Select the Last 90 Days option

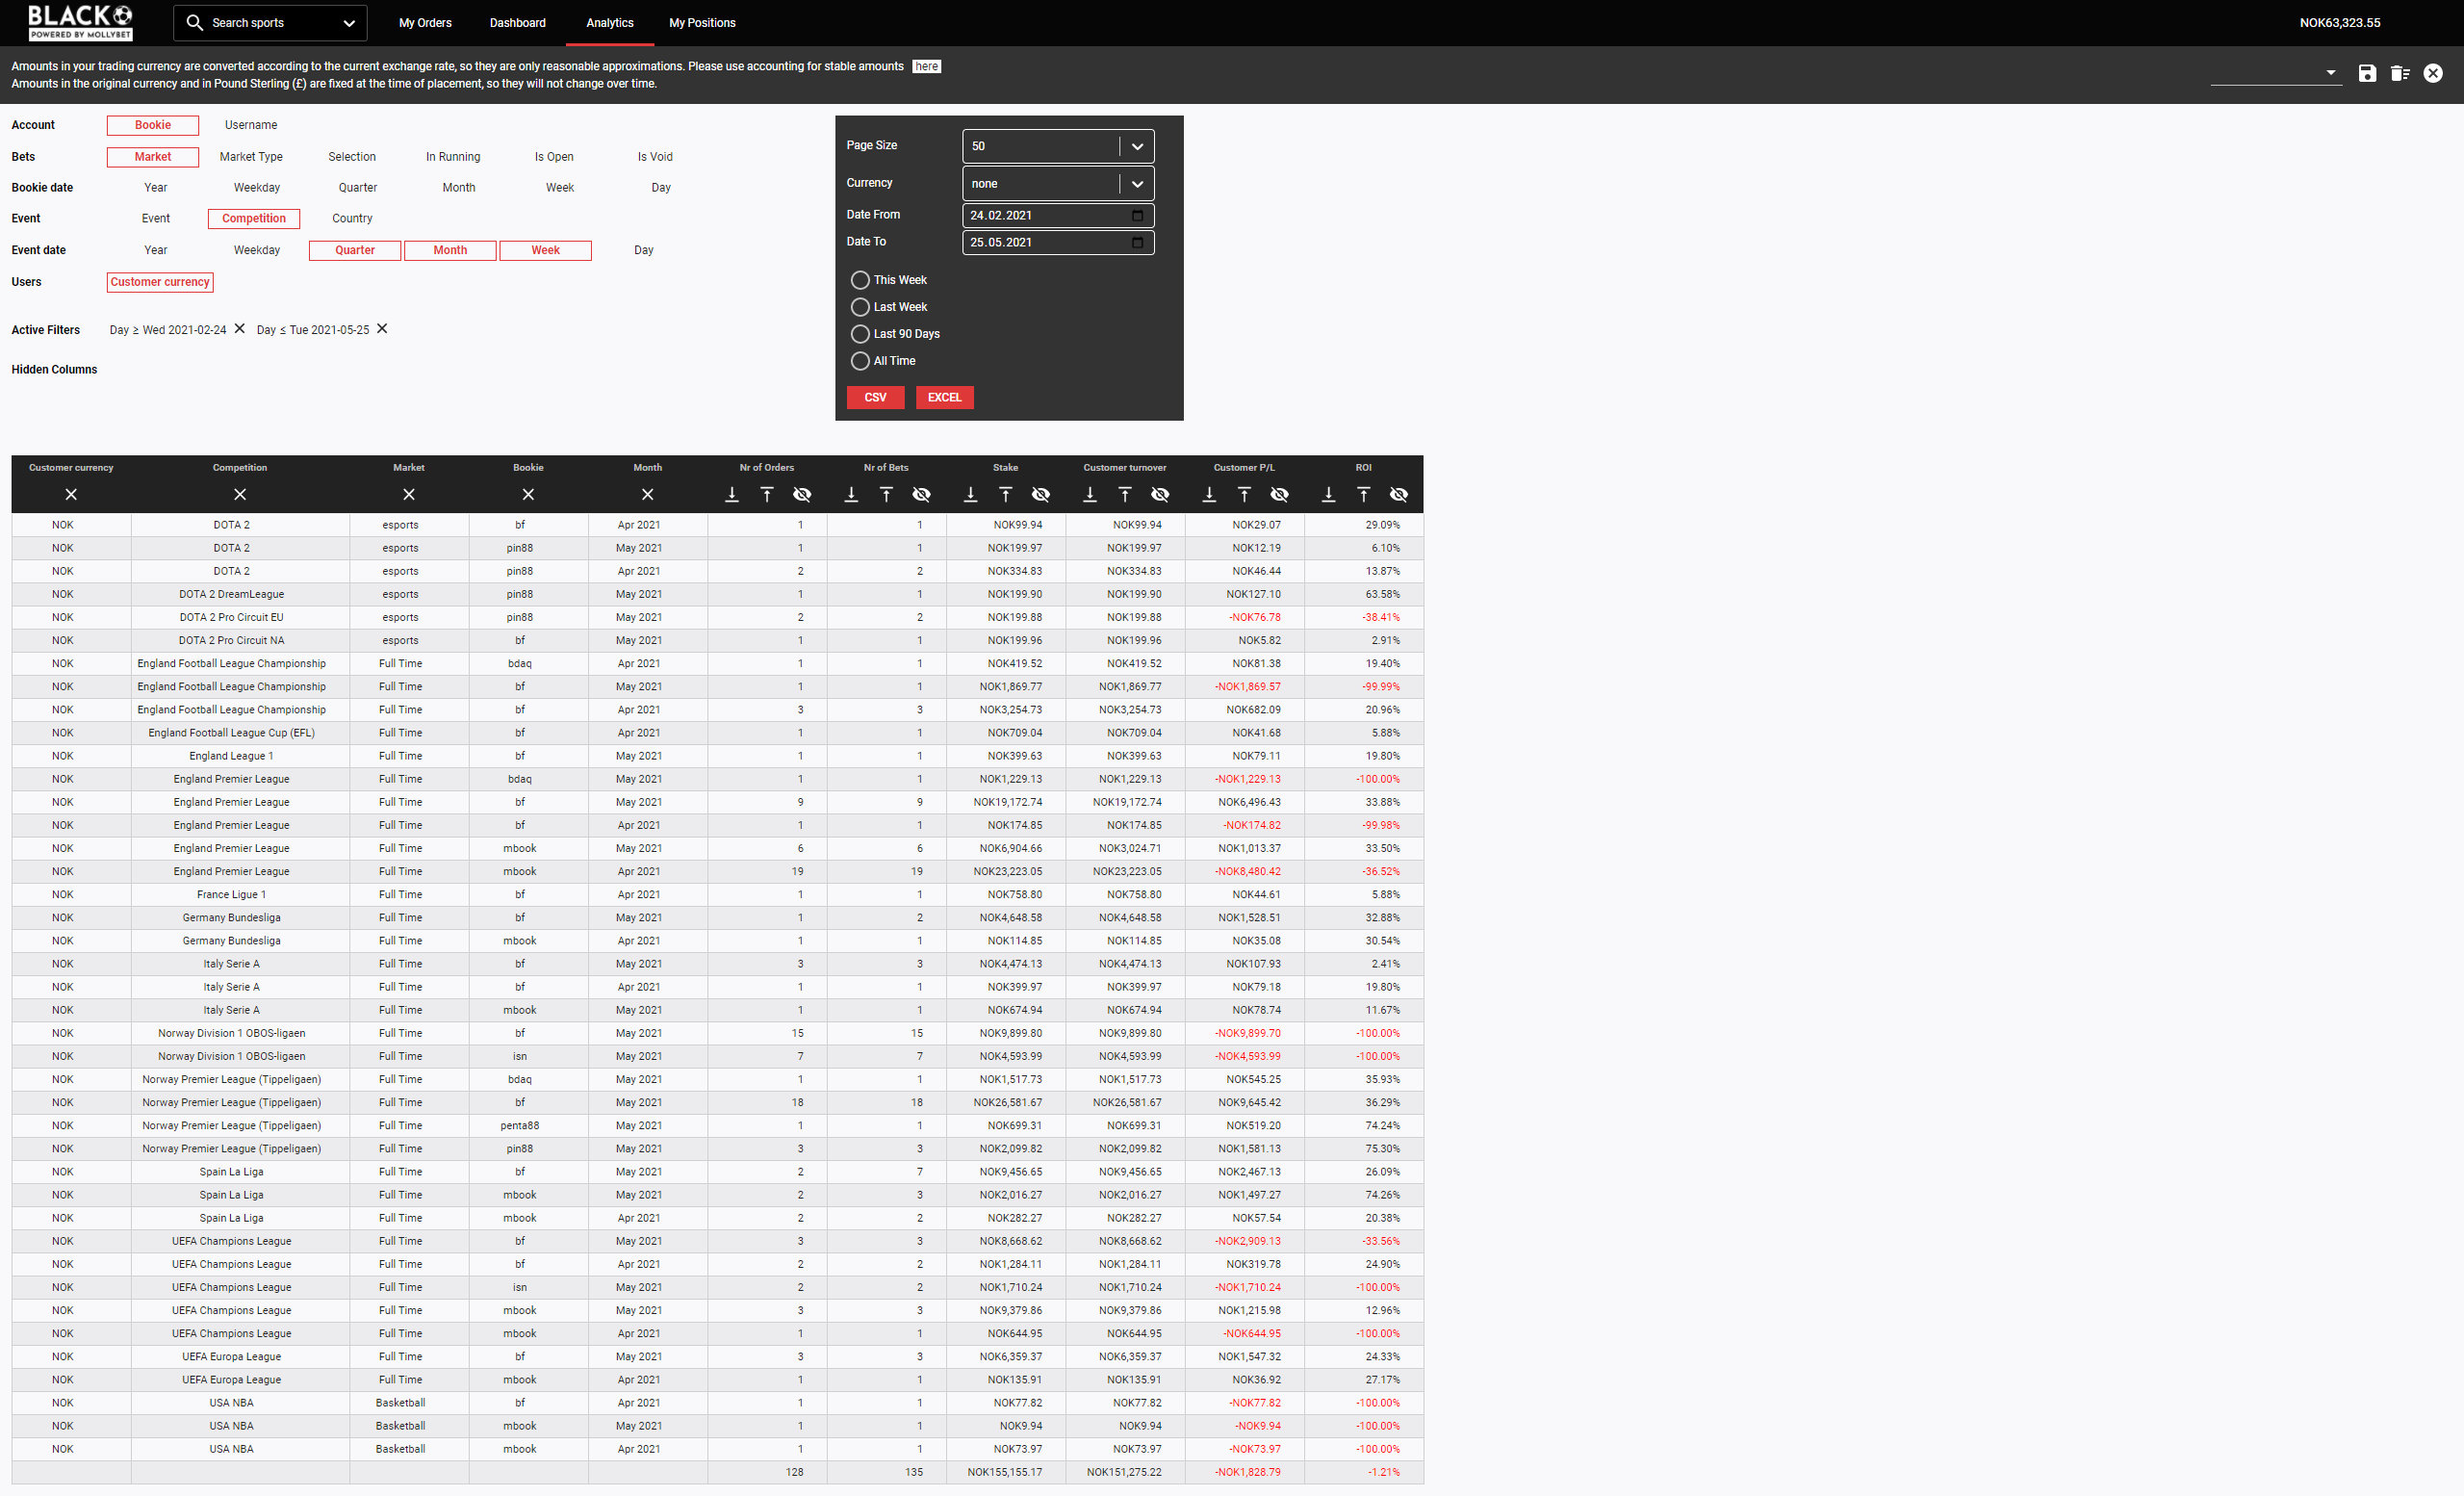pos(860,334)
